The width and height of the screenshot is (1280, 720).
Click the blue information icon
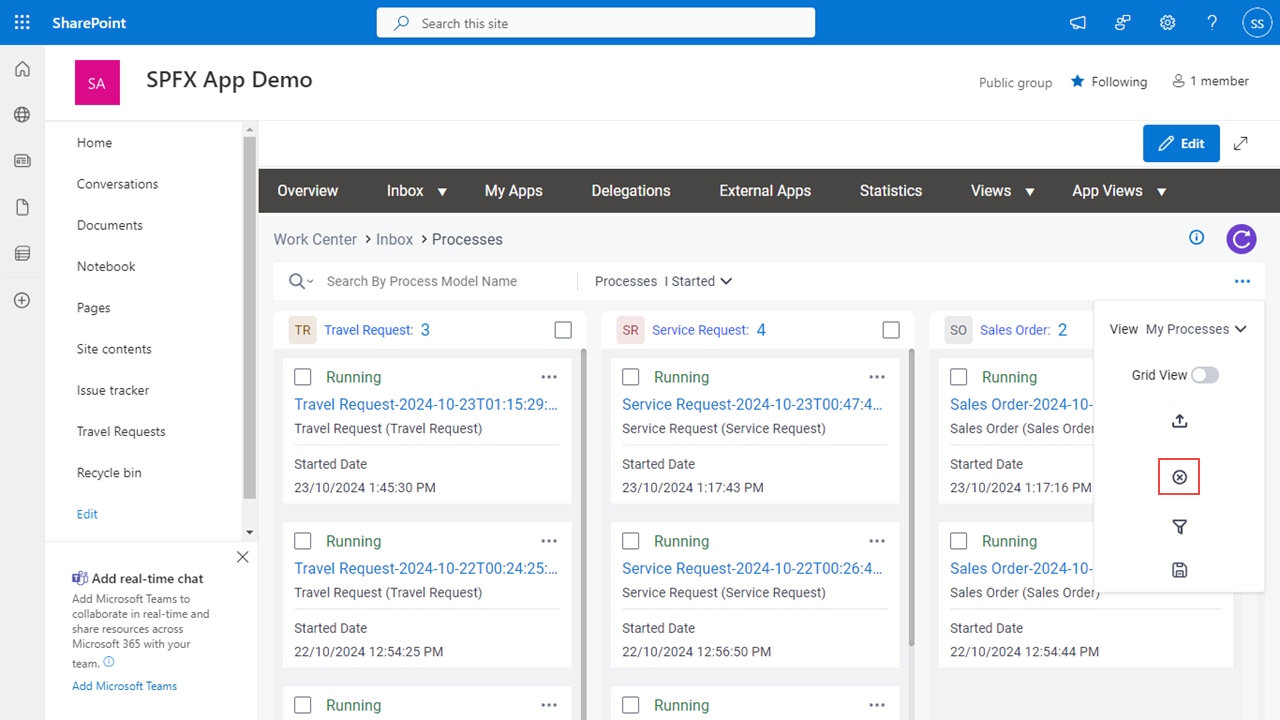coord(1196,237)
